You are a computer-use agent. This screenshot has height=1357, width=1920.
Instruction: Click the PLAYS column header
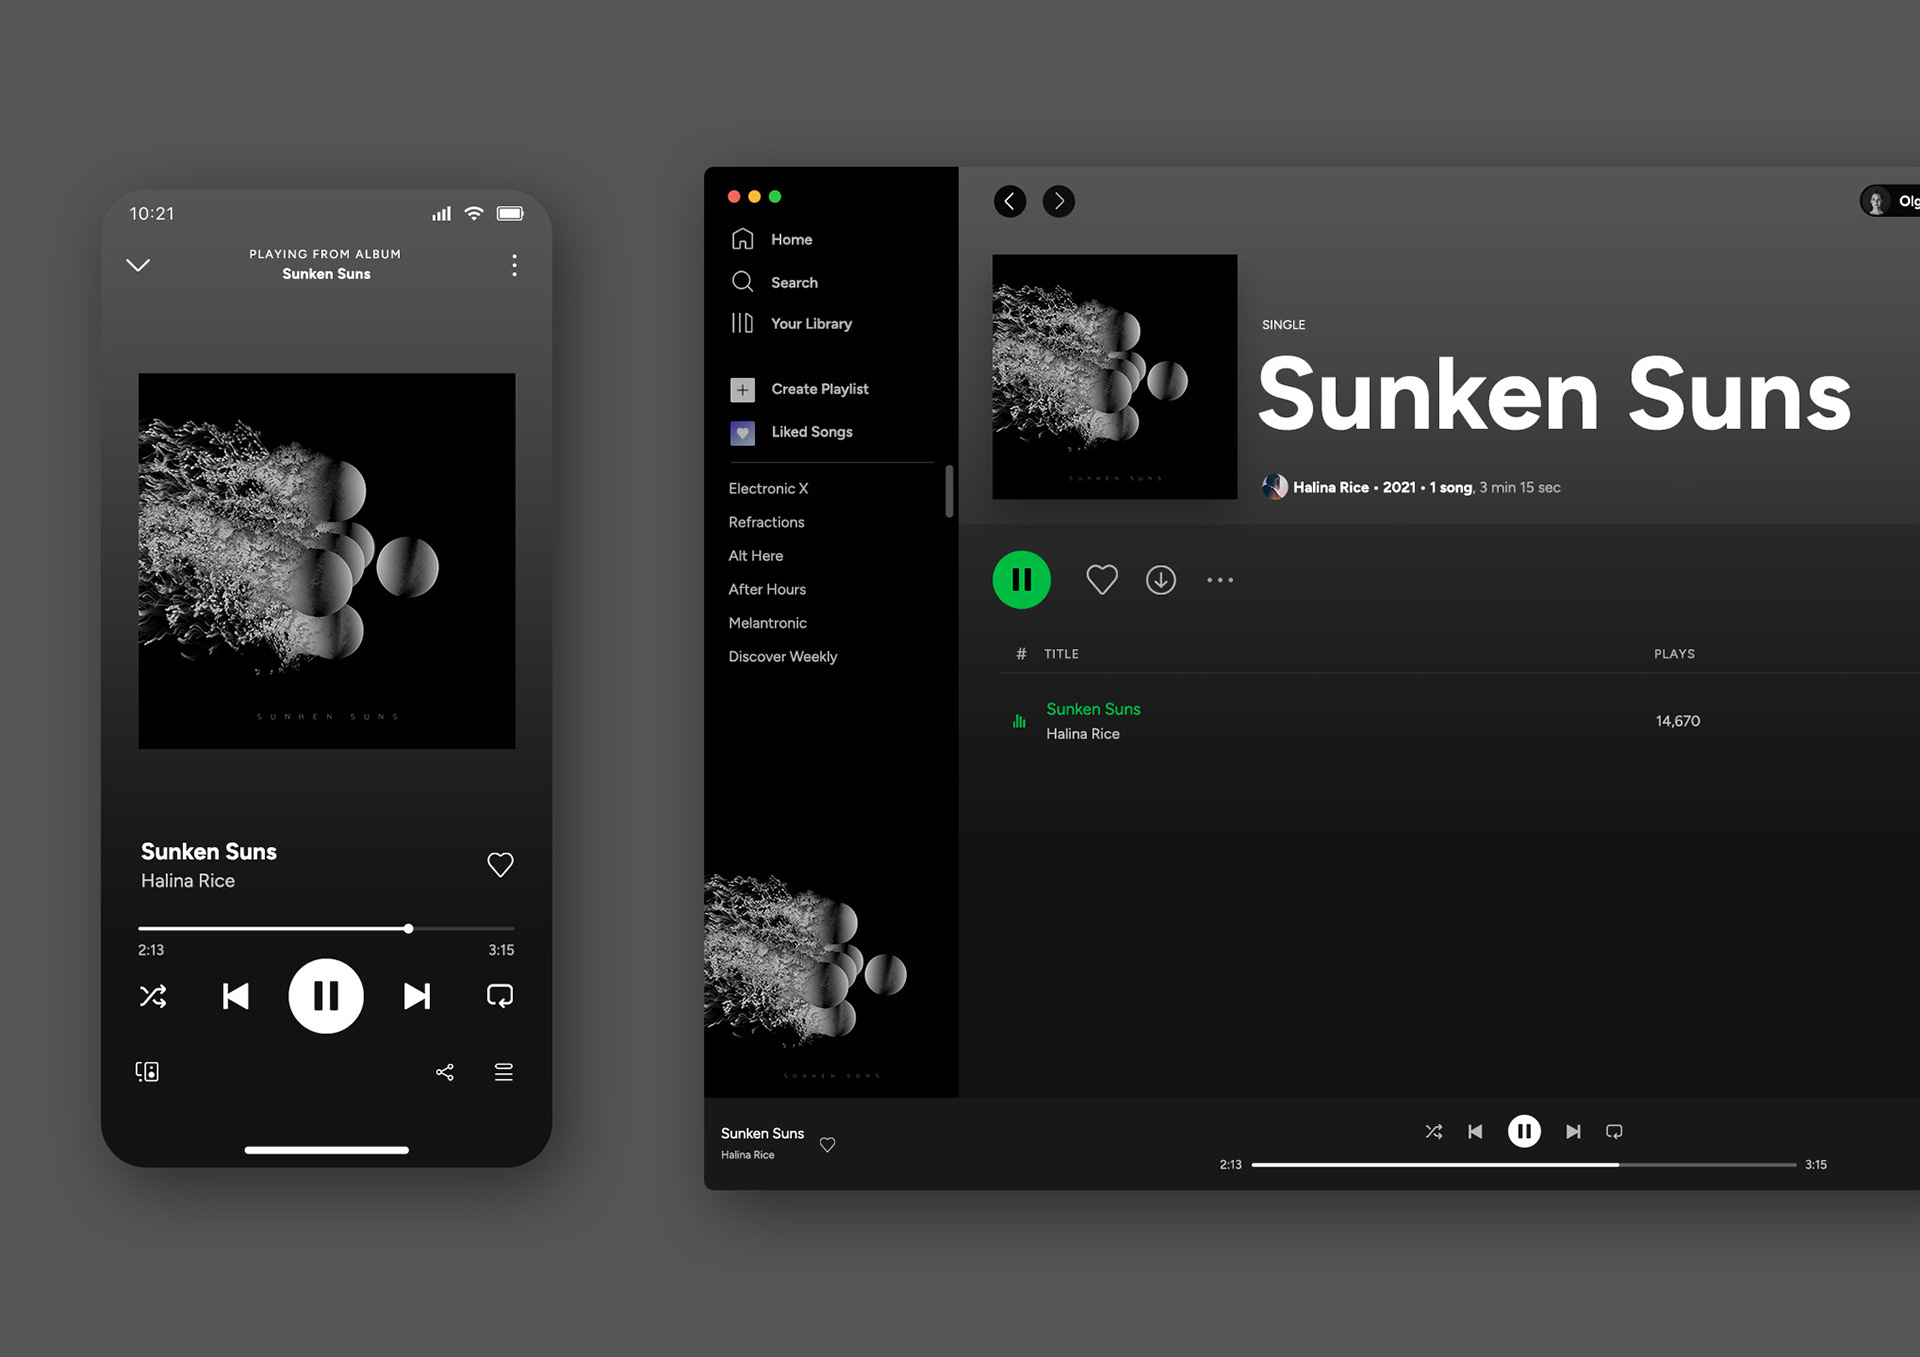[x=1674, y=654]
